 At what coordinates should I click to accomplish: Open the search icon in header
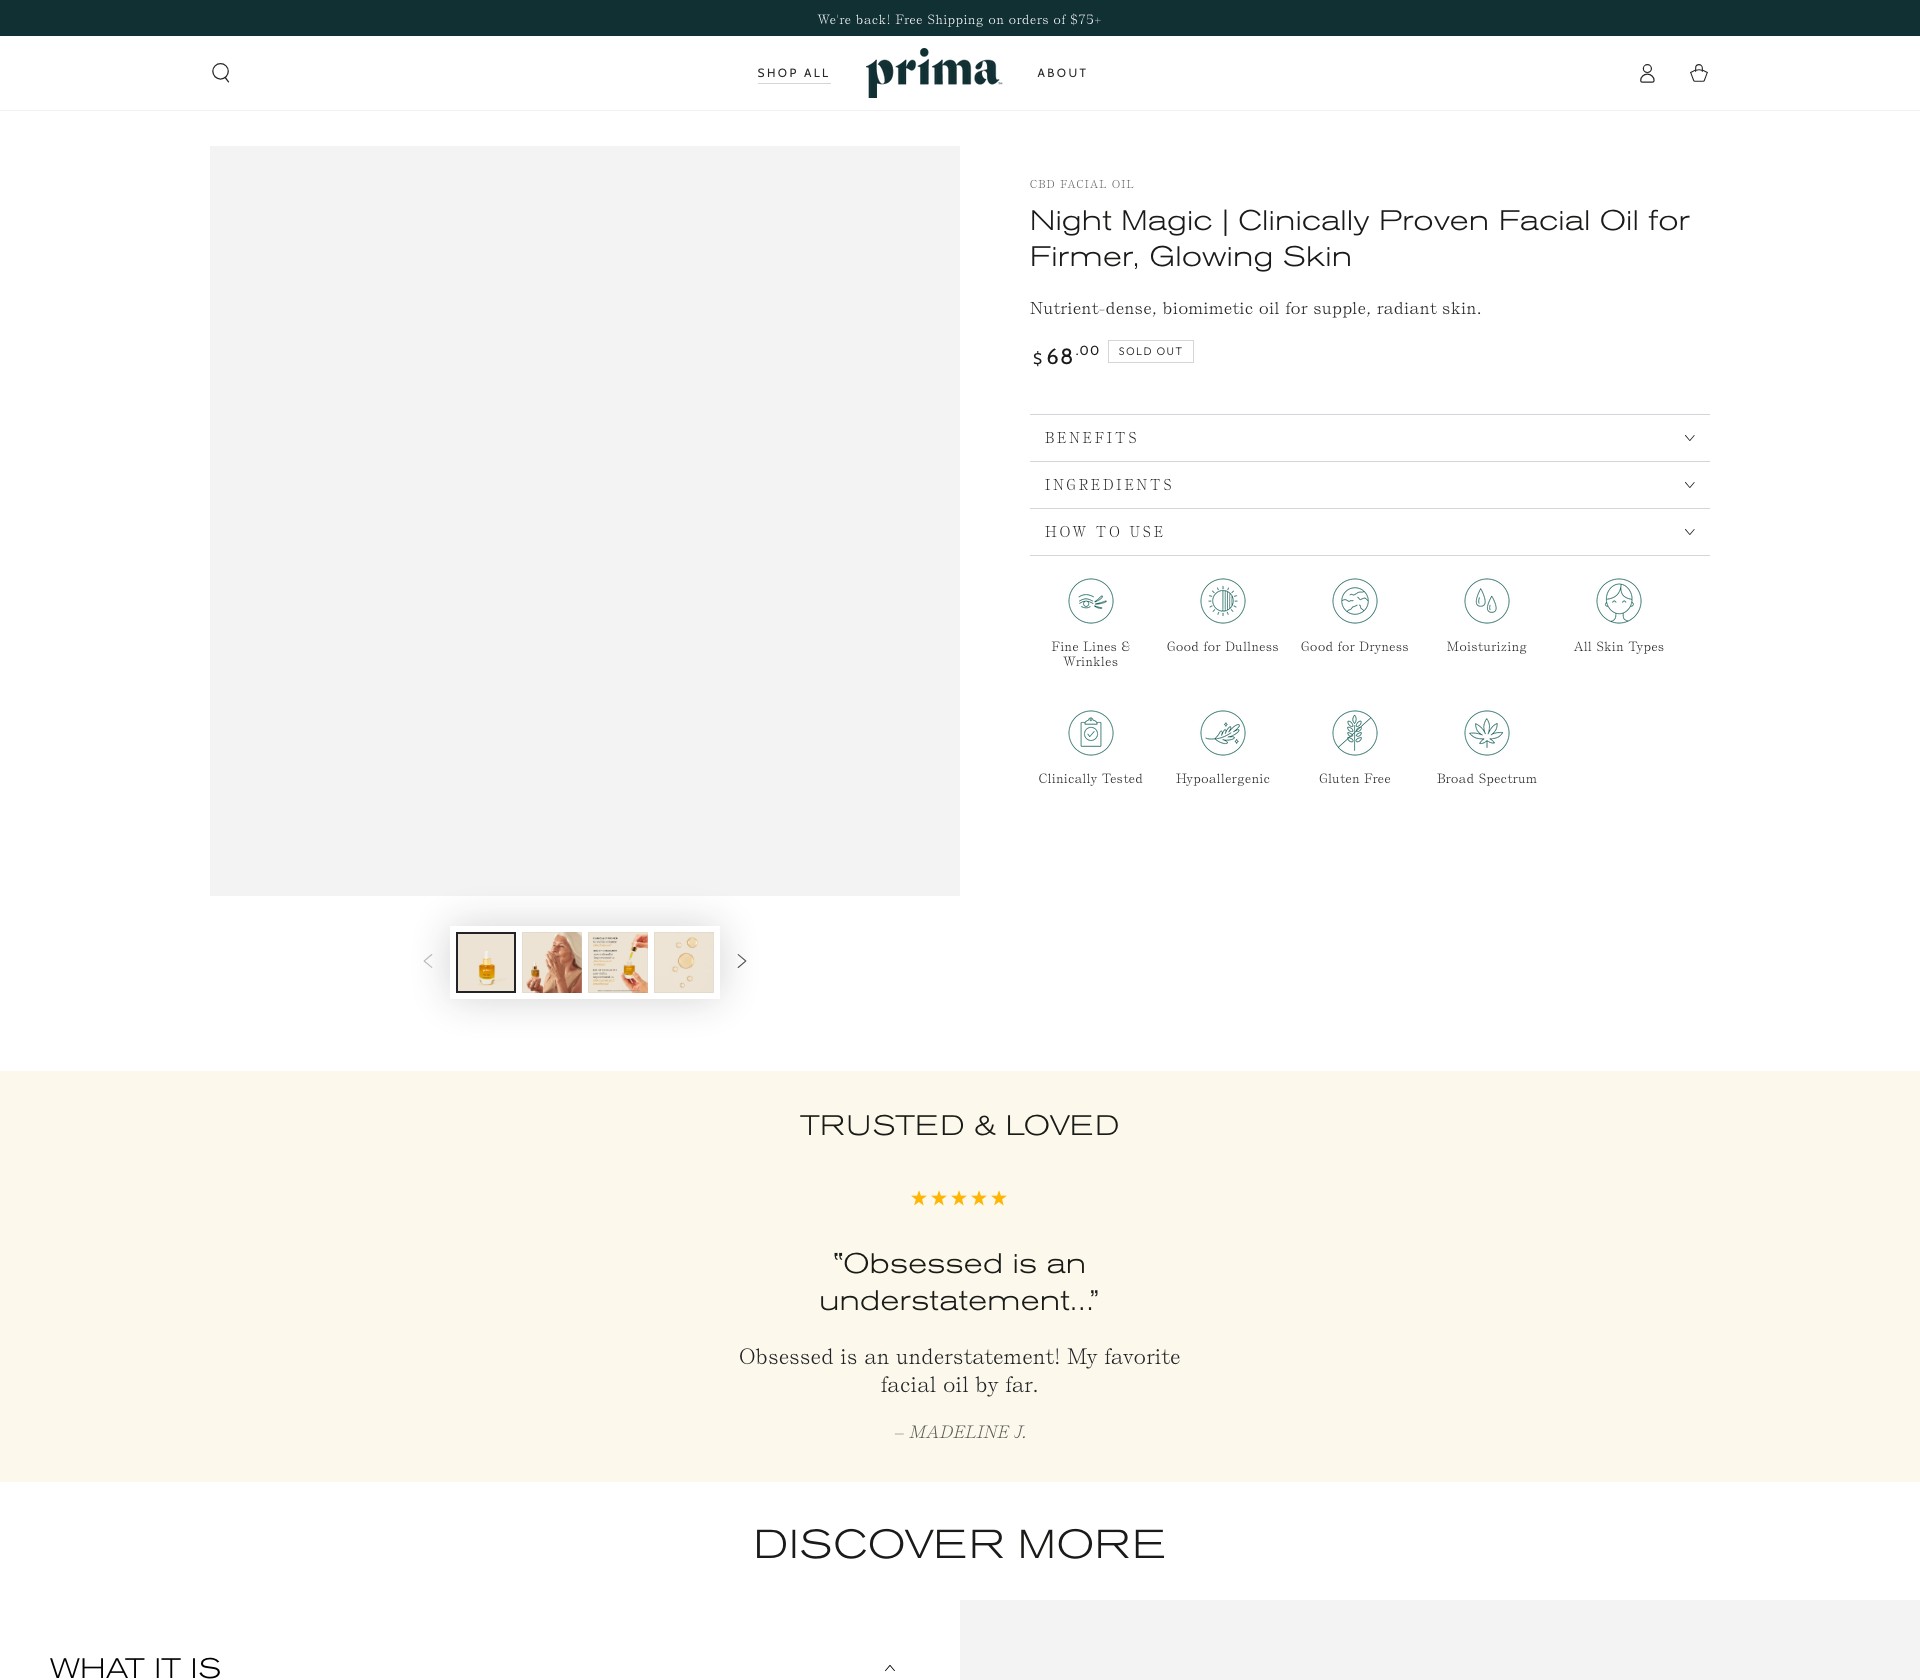[221, 73]
